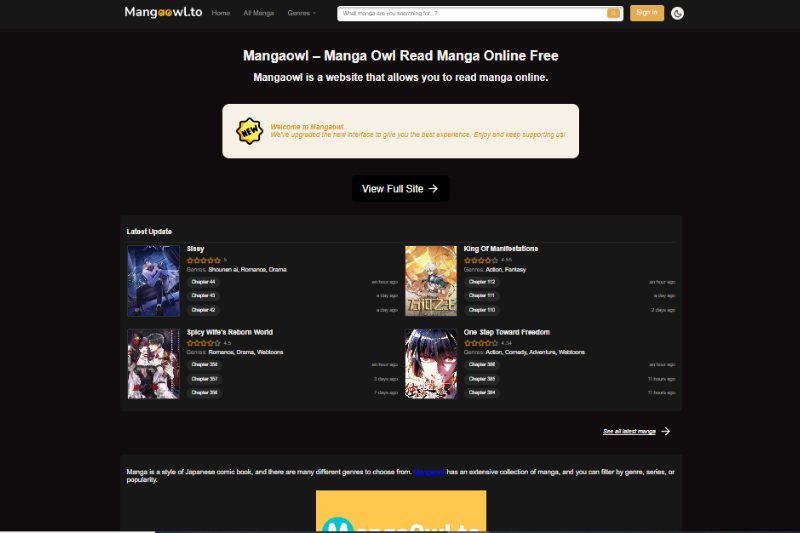
Task: Open Chapter 111 of King Of Manifestations
Action: (x=482, y=296)
